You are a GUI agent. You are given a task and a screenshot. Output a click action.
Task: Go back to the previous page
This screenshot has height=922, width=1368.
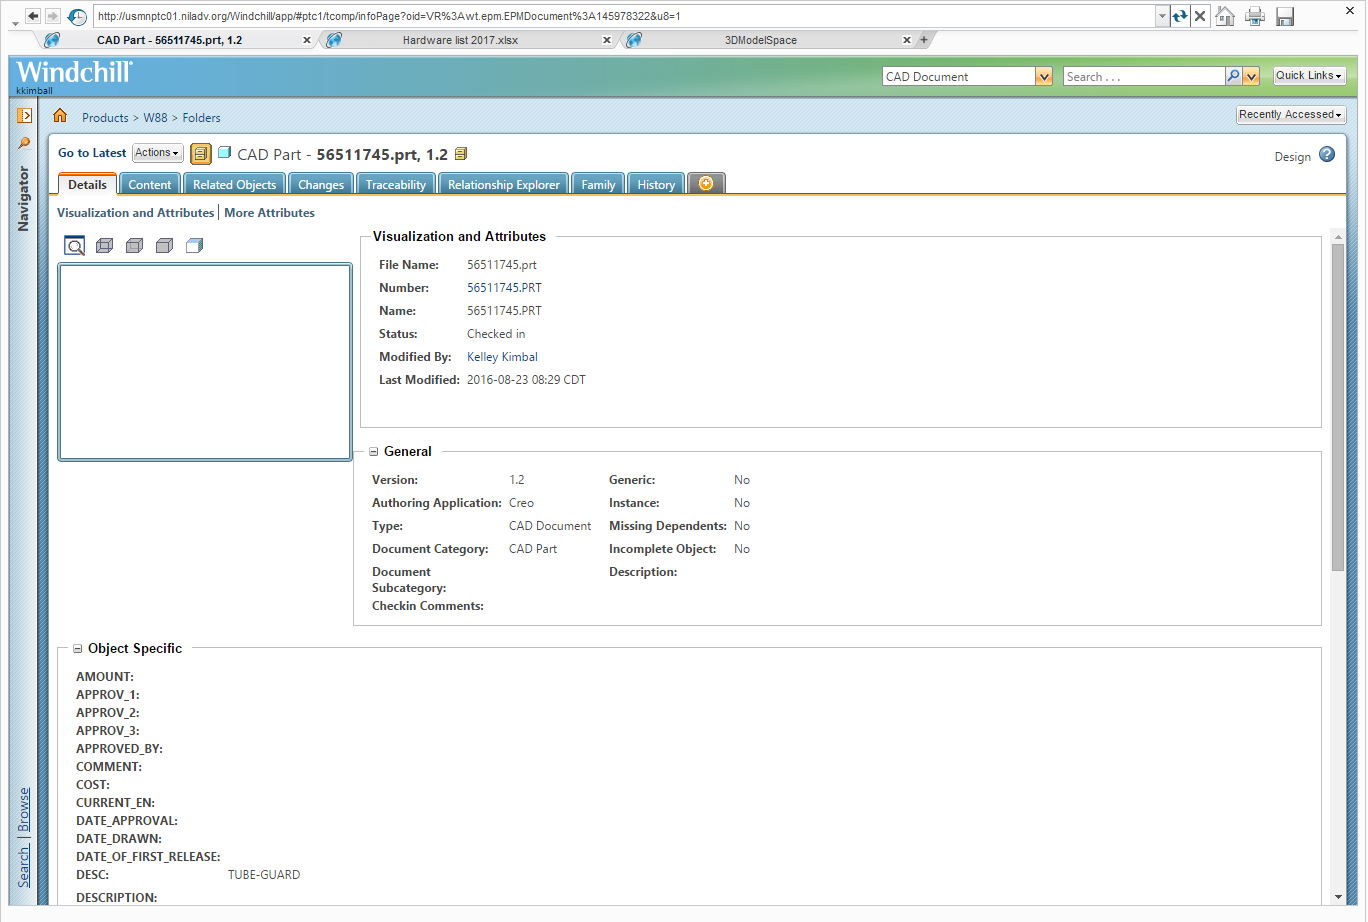click(33, 16)
